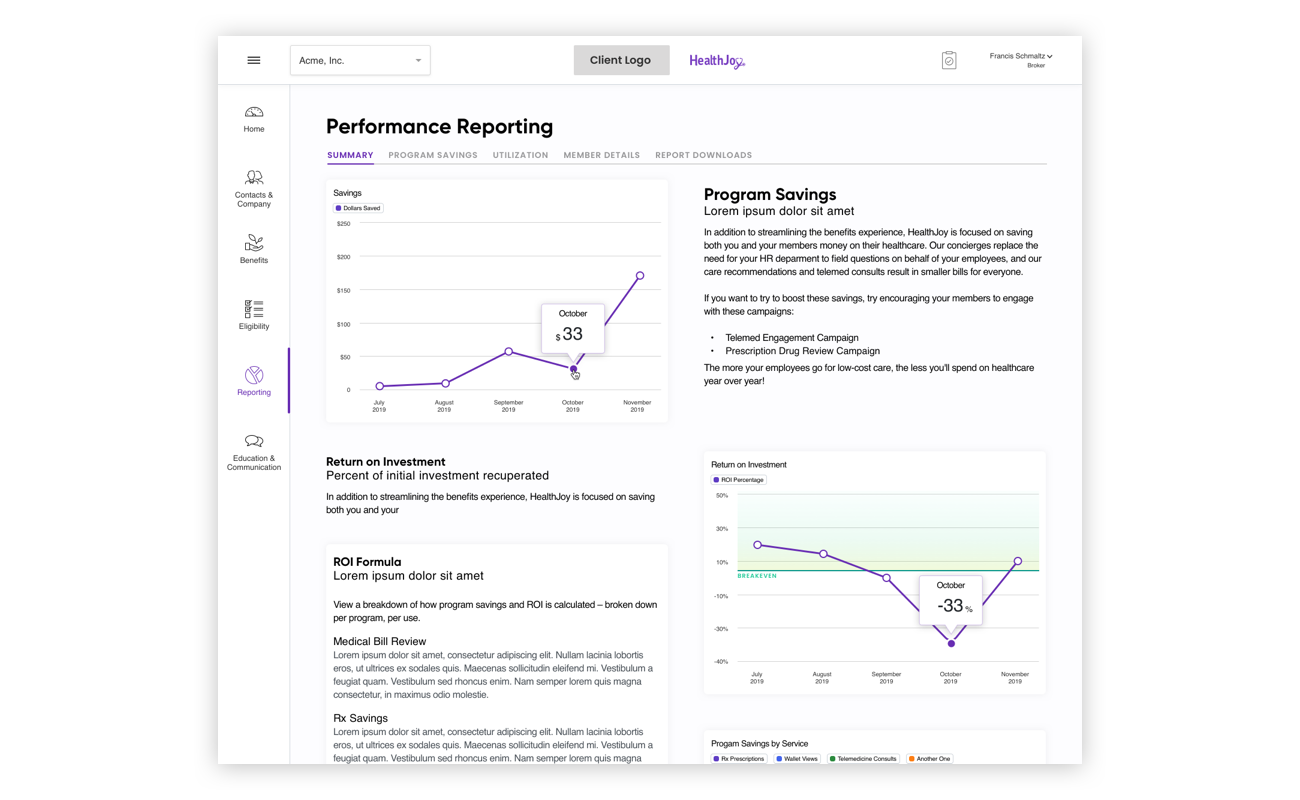Select the October 2019 ROI data point
The width and height of the screenshot is (1300, 800).
coord(951,644)
